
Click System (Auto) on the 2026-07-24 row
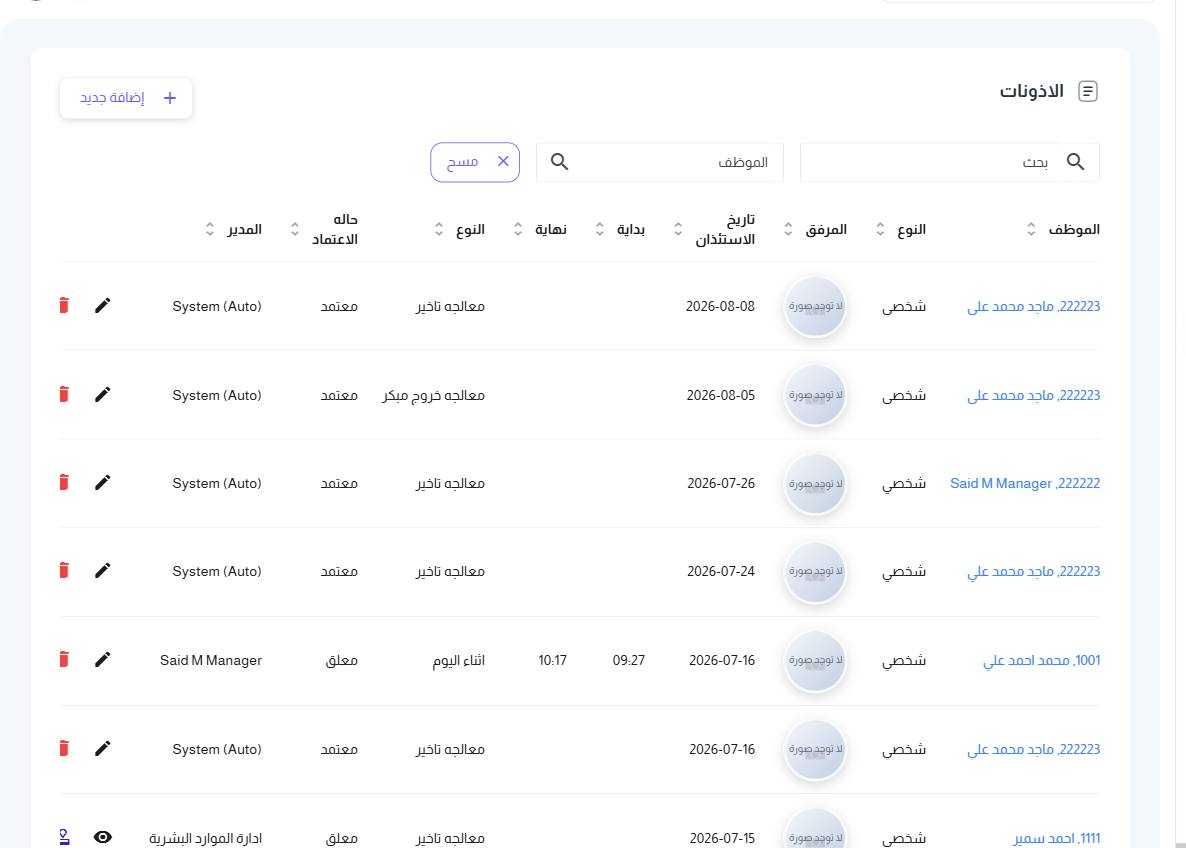pos(217,571)
